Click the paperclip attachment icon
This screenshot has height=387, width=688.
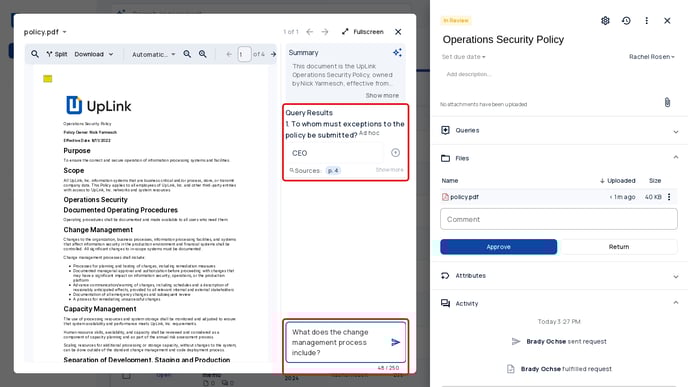pos(667,102)
